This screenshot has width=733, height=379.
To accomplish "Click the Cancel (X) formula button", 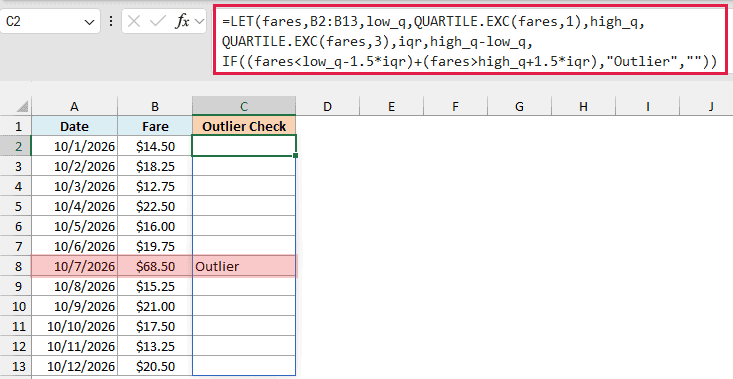I will [134, 21].
